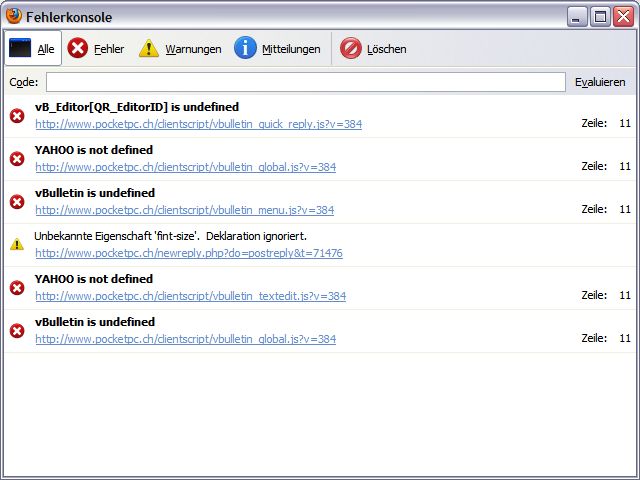
Task: Click error icon beside vbulletin_textedit.js entry
Action: (x=17, y=288)
